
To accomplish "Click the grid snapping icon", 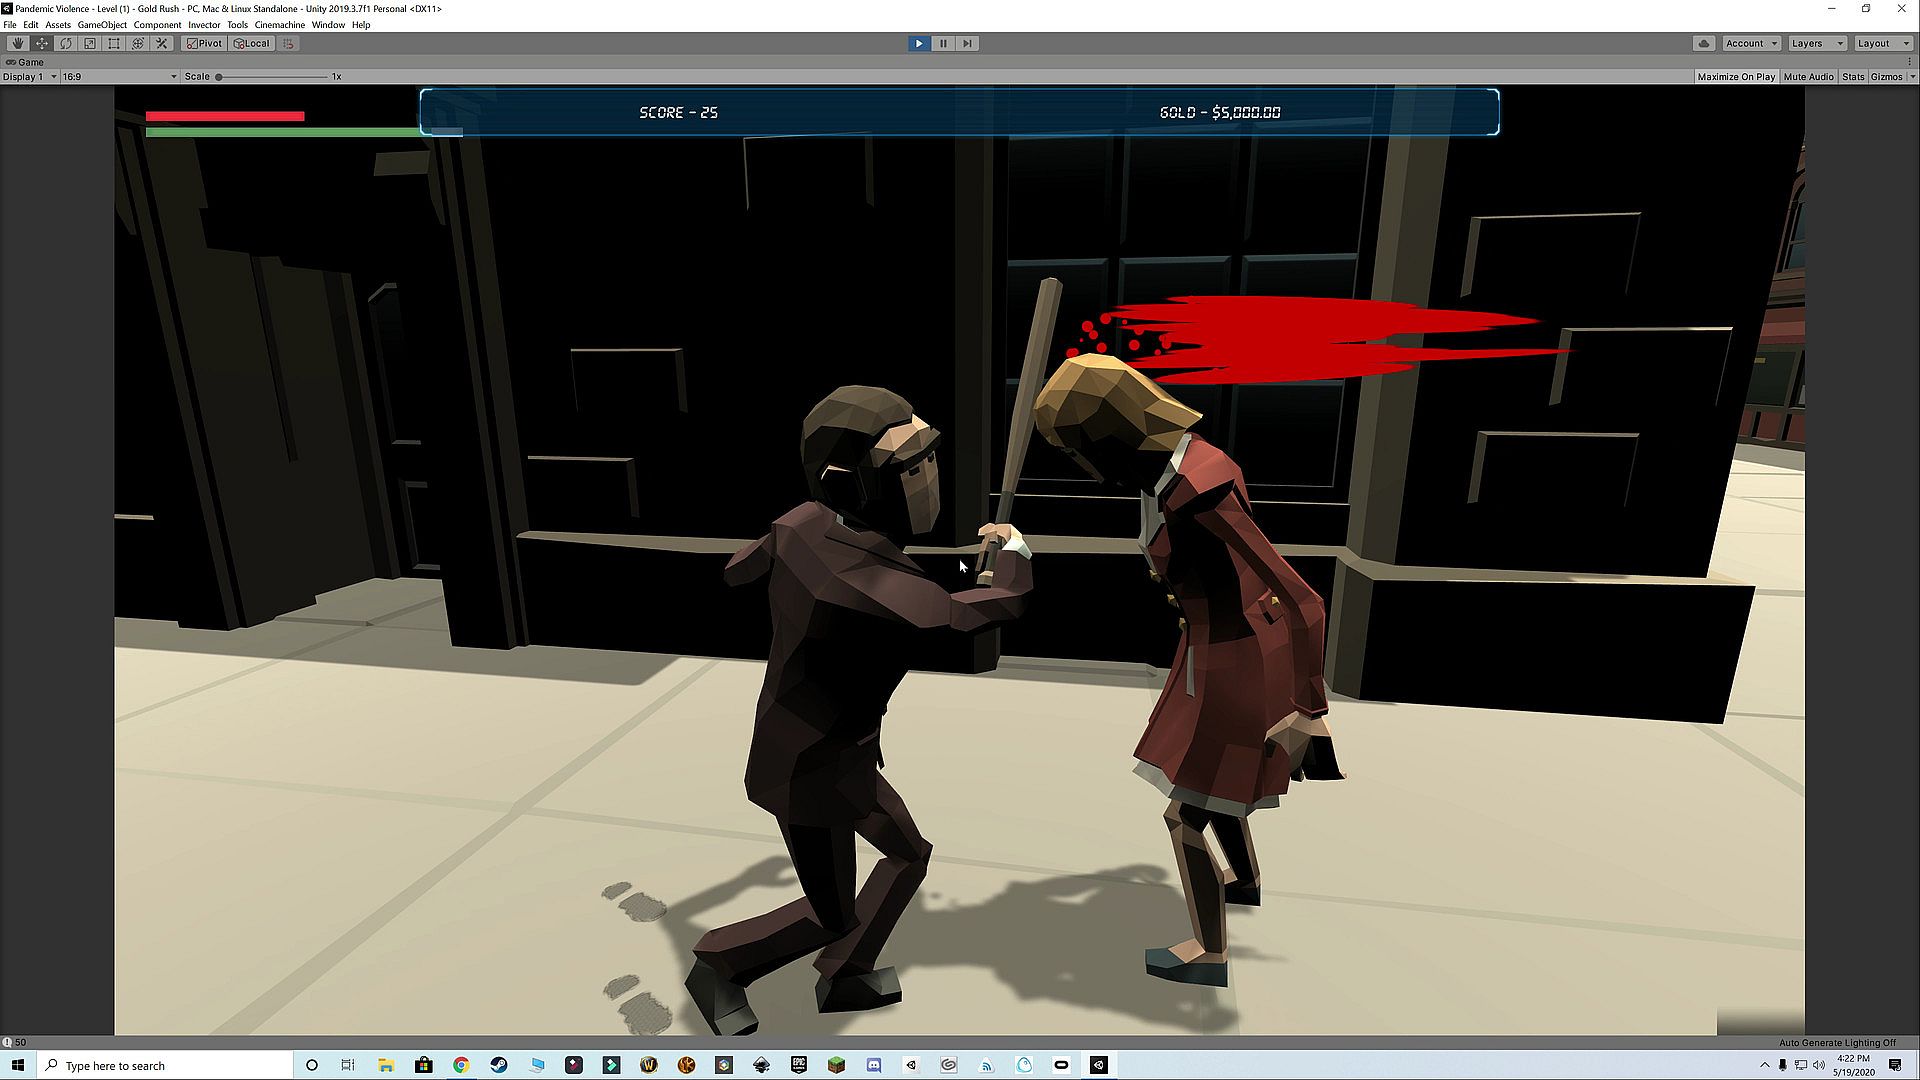I will (288, 43).
